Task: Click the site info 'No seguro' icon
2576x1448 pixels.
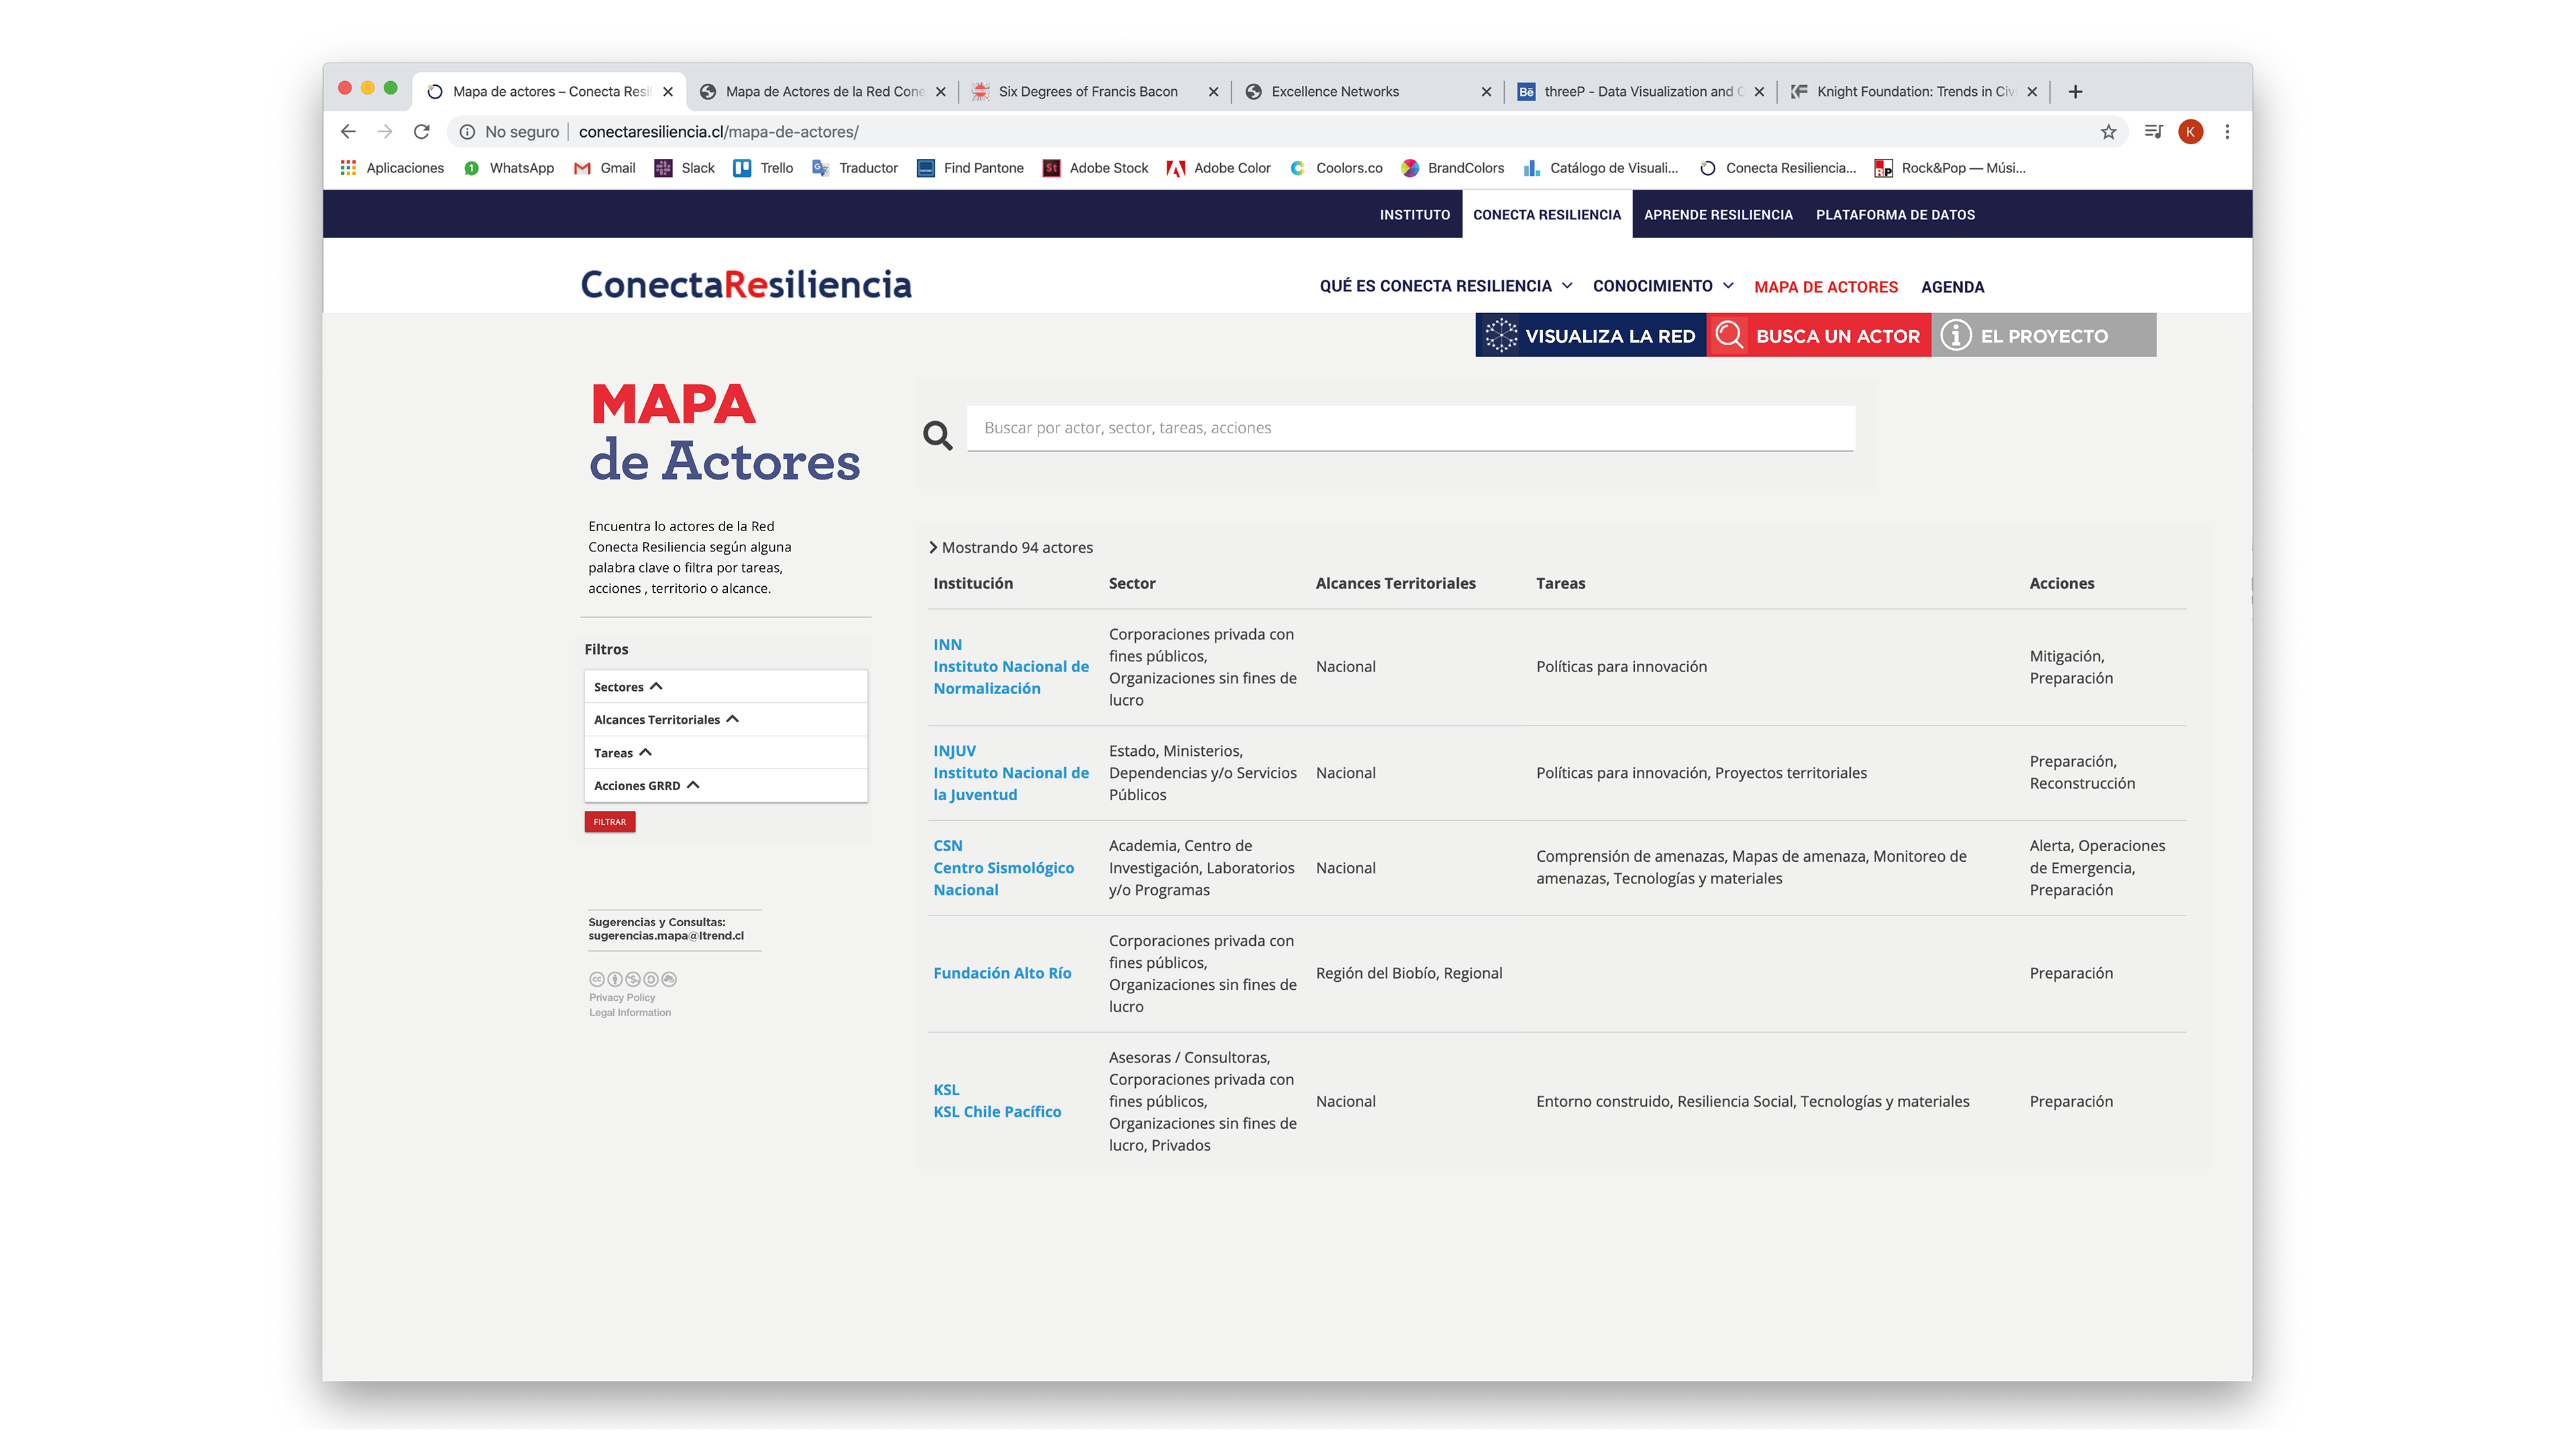Action: click(467, 131)
